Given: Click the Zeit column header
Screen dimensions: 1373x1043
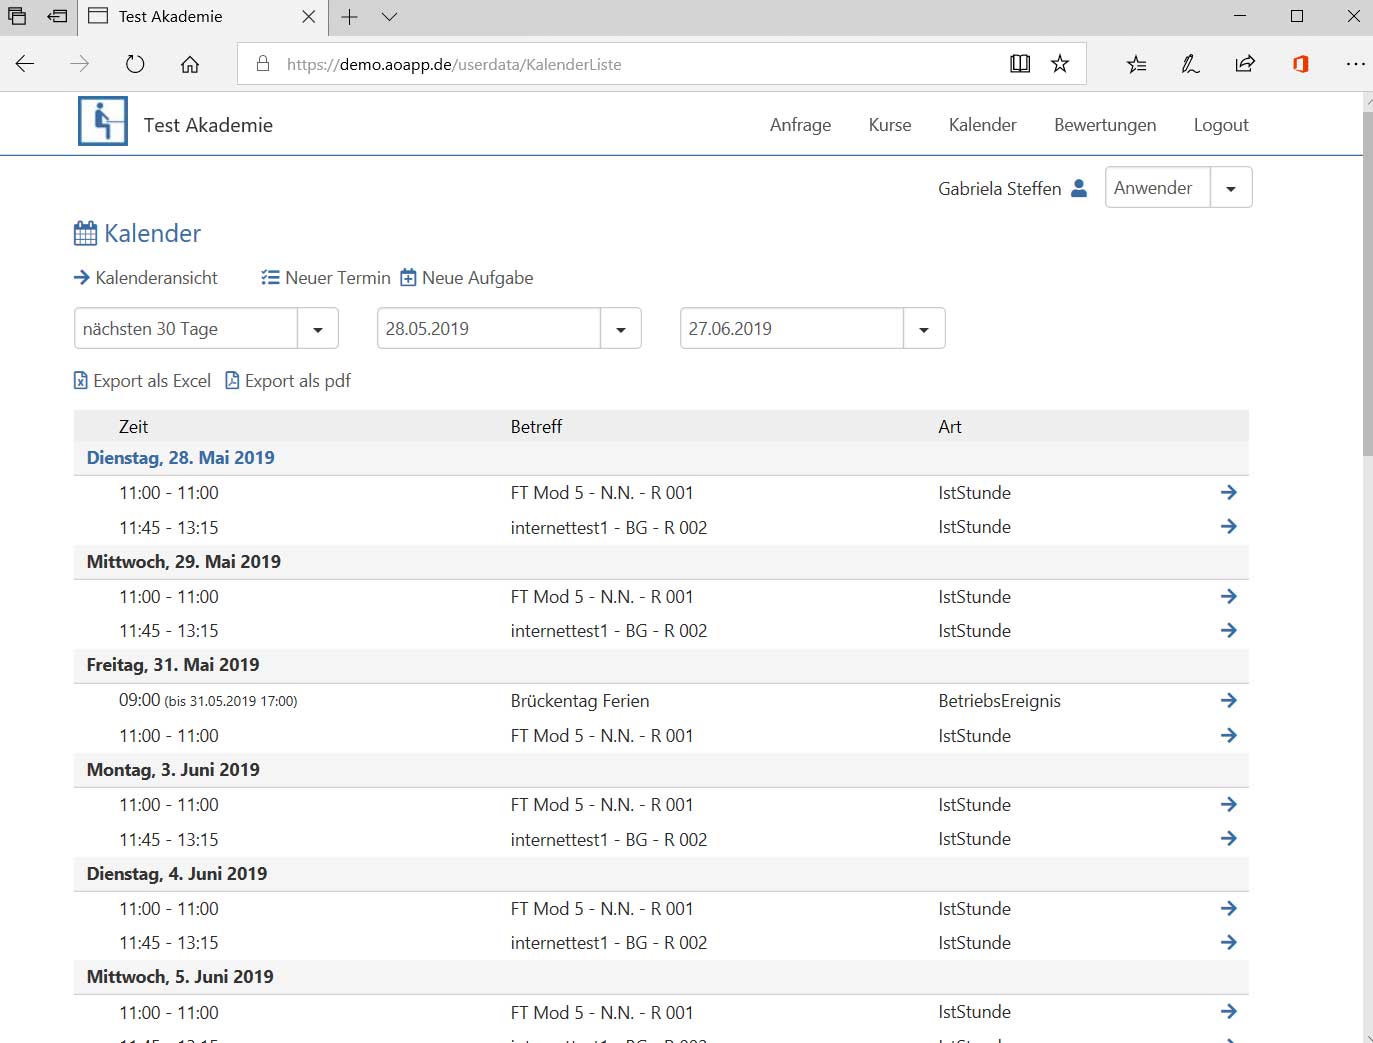Looking at the screenshot, I should [x=133, y=427].
